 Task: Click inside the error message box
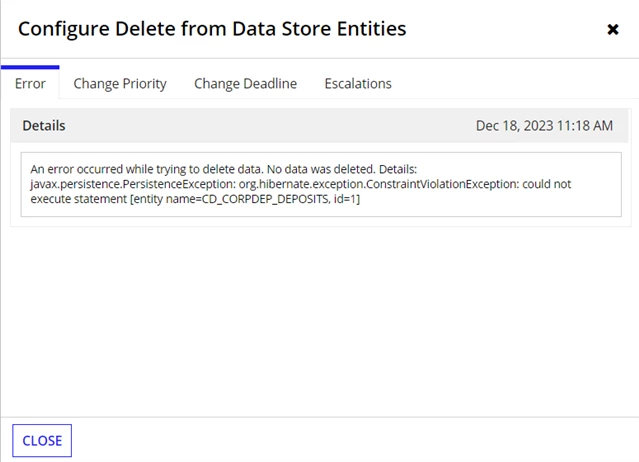pos(321,184)
